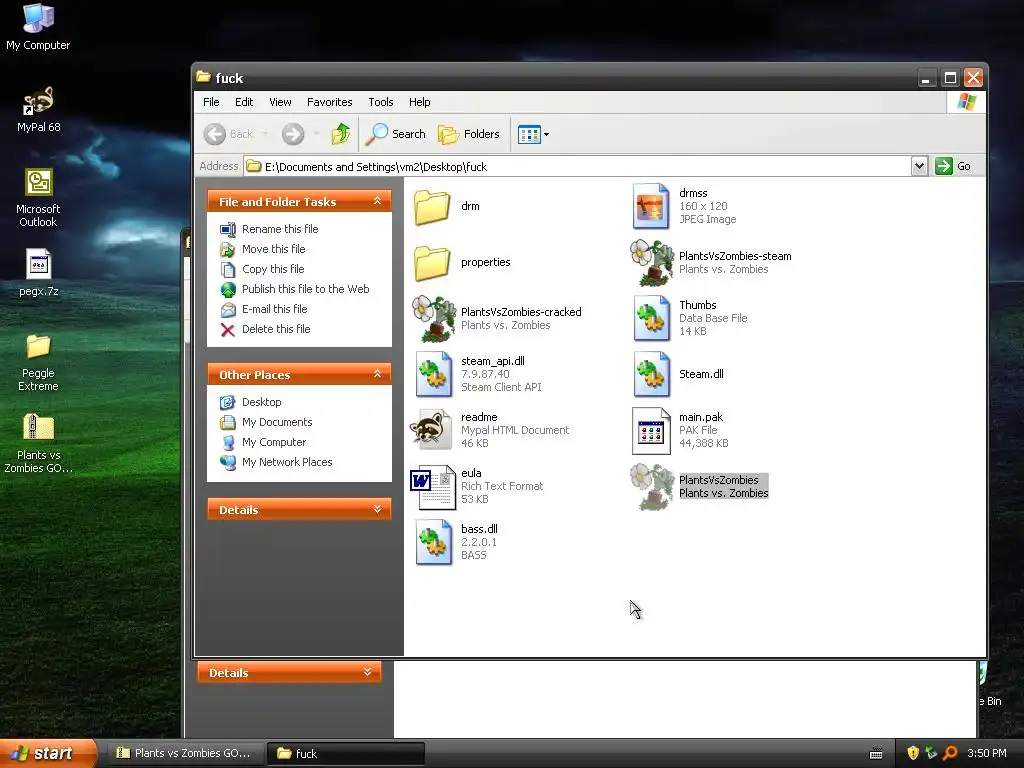Viewport: 1024px width, 768px height.
Task: Open Forward history dropdown arrow
Action: click(x=316, y=135)
